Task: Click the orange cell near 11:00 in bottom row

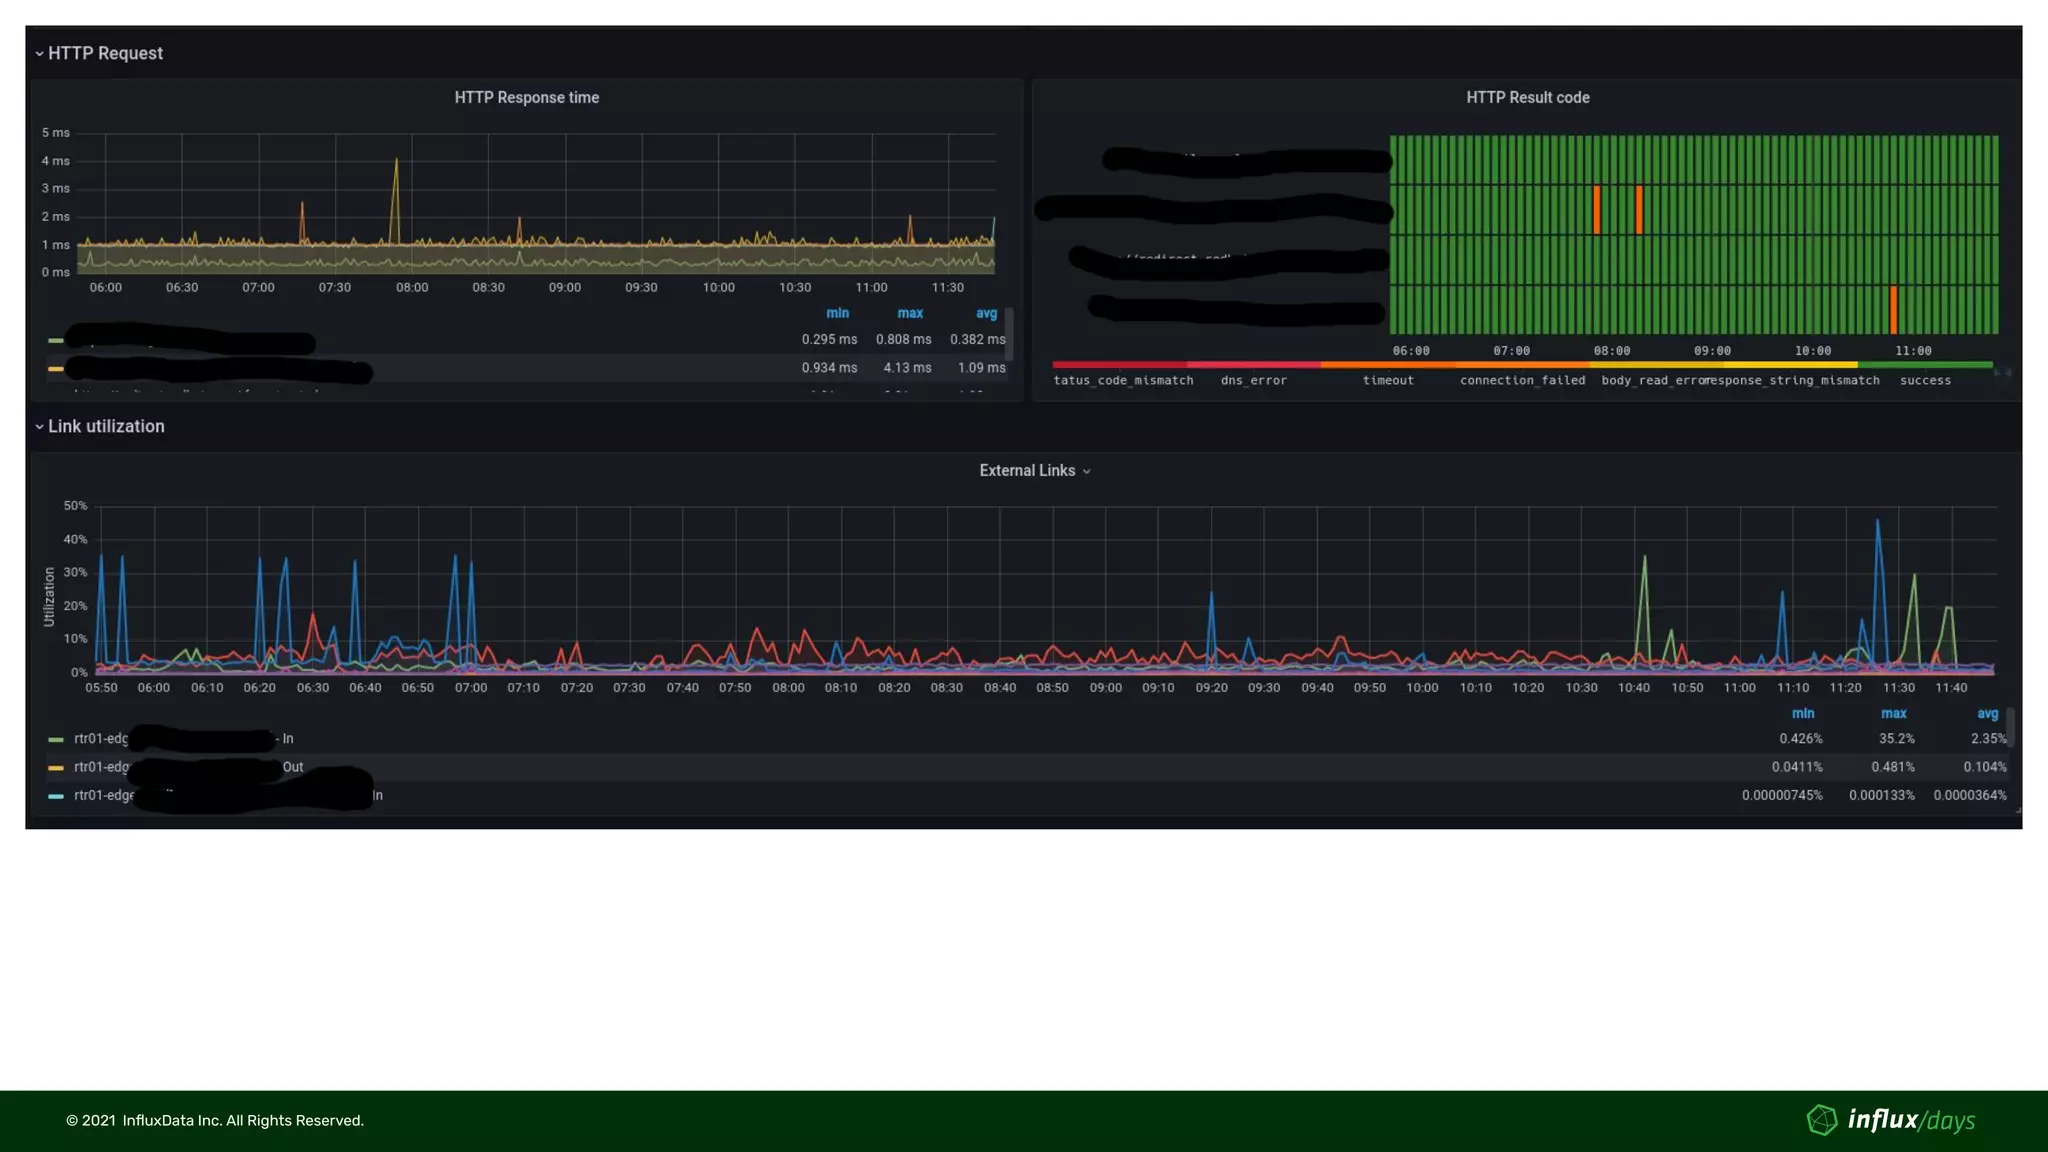Action: pyautogui.click(x=1893, y=310)
